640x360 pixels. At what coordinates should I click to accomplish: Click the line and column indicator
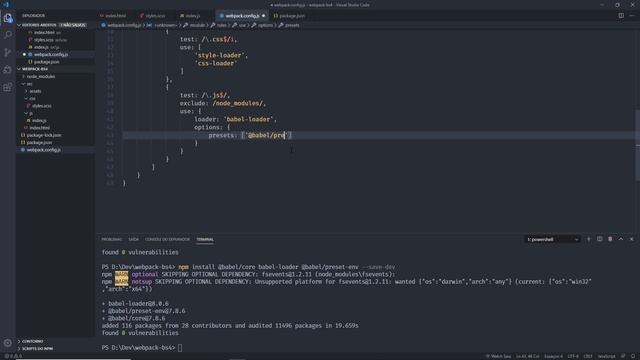tap(527, 356)
